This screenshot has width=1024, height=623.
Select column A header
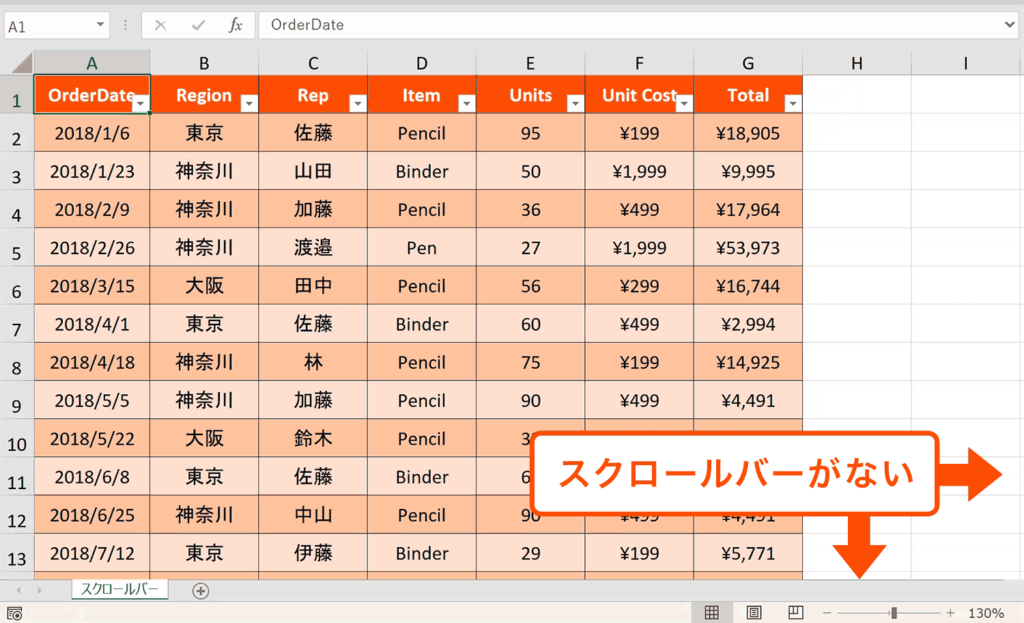(x=92, y=63)
